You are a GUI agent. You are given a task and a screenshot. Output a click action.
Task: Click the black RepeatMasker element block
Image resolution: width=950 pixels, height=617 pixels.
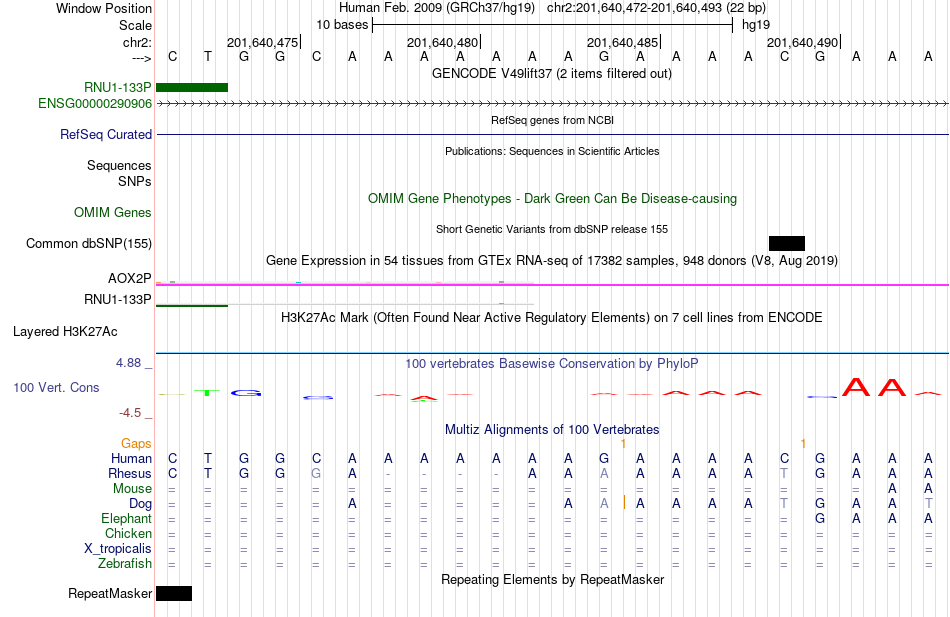coord(174,593)
